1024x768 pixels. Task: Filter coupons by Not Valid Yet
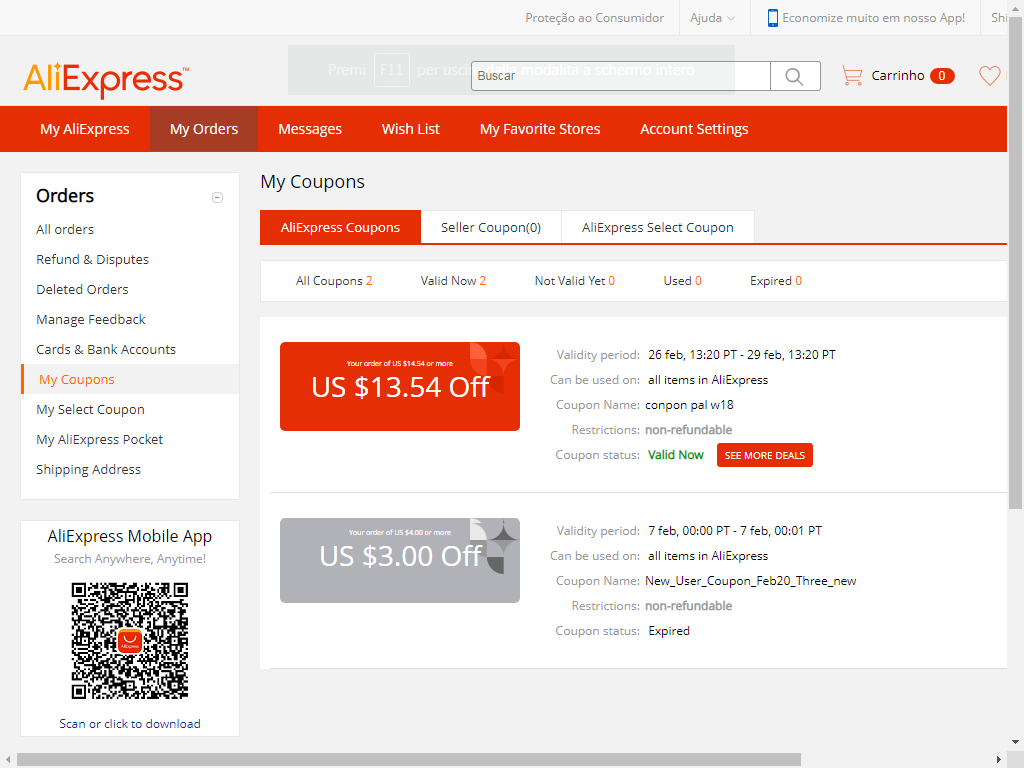575,281
